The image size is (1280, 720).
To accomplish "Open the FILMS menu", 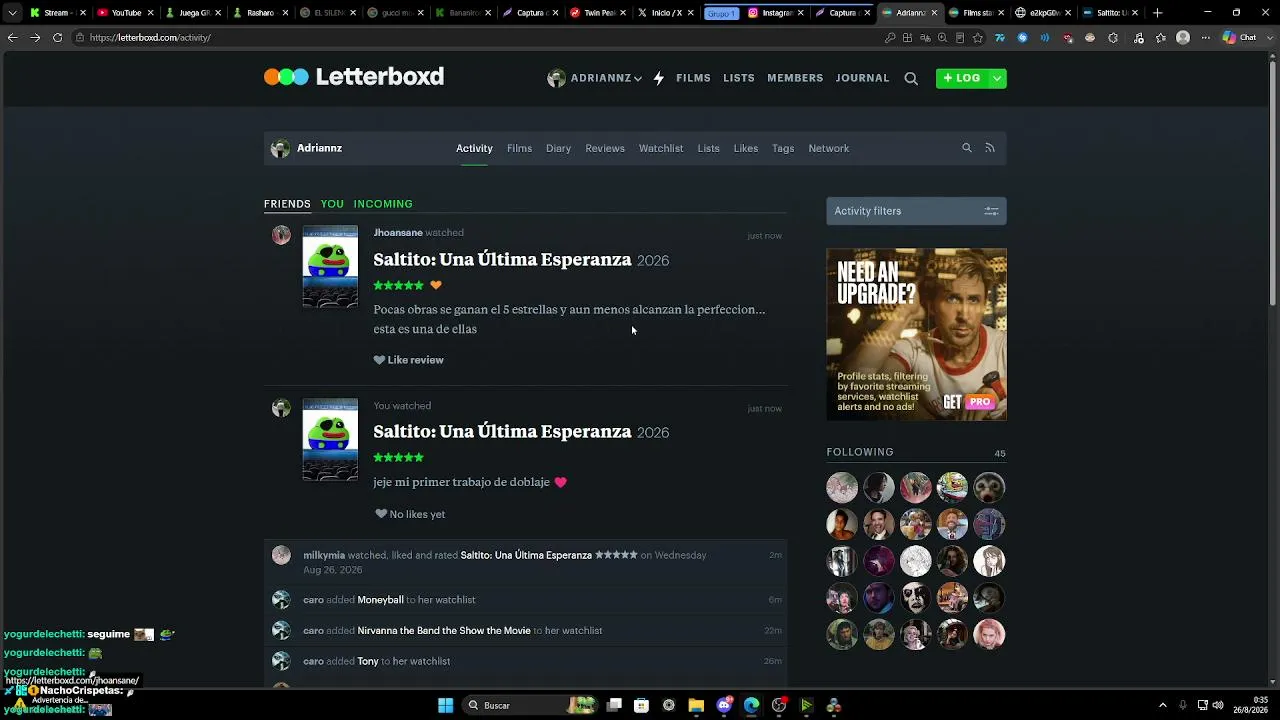I will [x=693, y=78].
